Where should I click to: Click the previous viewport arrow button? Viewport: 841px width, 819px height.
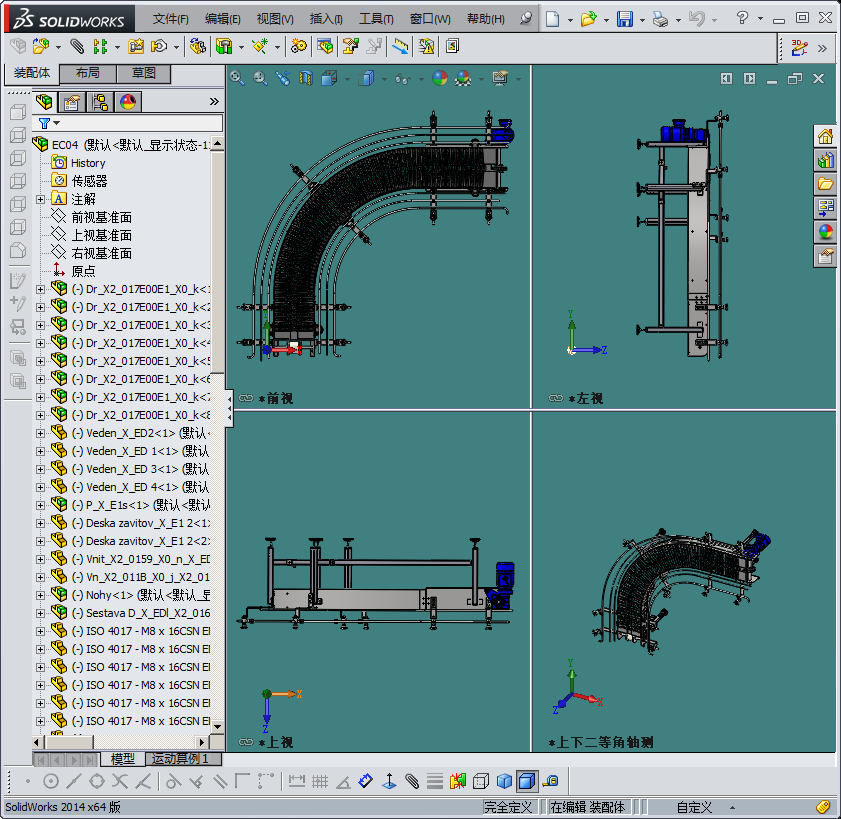pos(726,79)
